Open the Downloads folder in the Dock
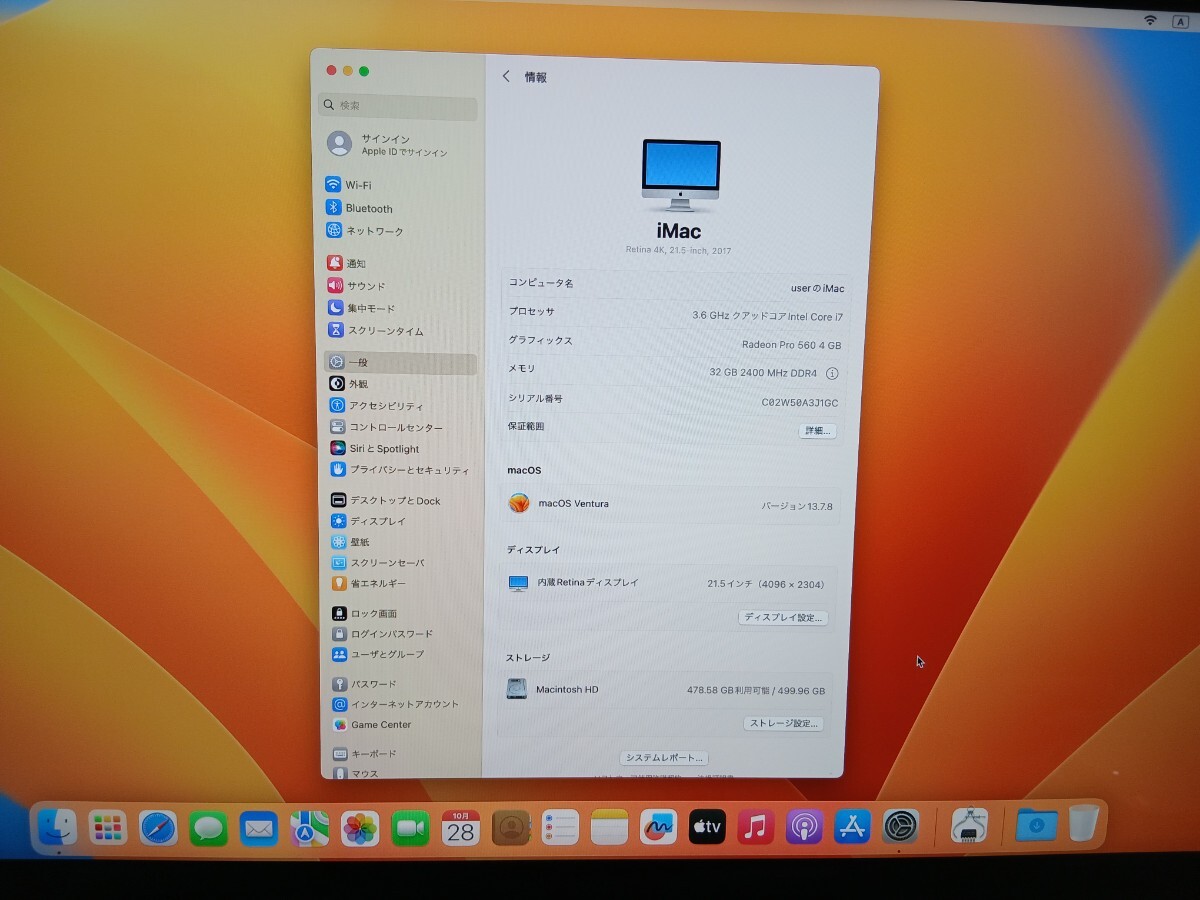The height and width of the screenshot is (900, 1200). [x=1036, y=825]
